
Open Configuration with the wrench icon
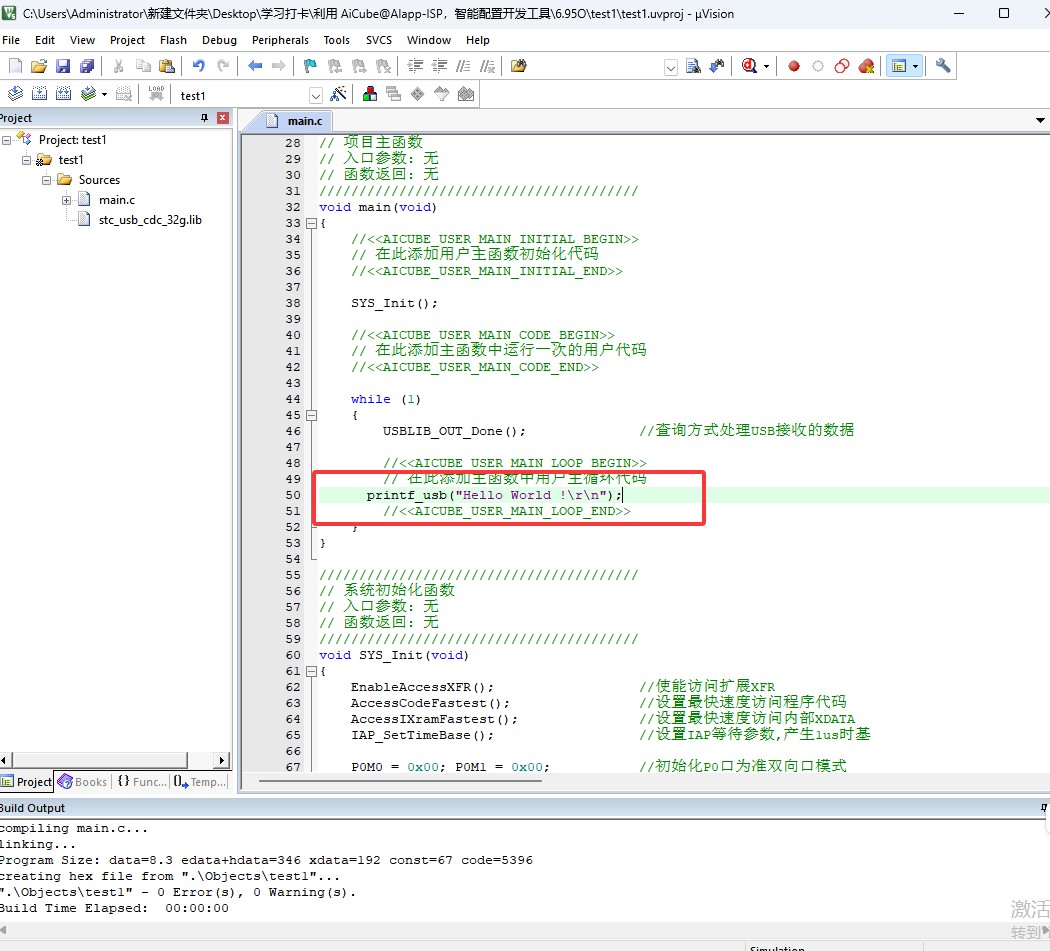tap(943, 66)
